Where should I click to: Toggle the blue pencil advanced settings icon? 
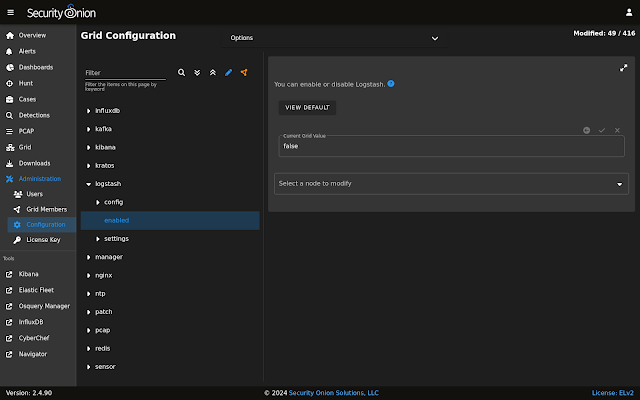[228, 72]
